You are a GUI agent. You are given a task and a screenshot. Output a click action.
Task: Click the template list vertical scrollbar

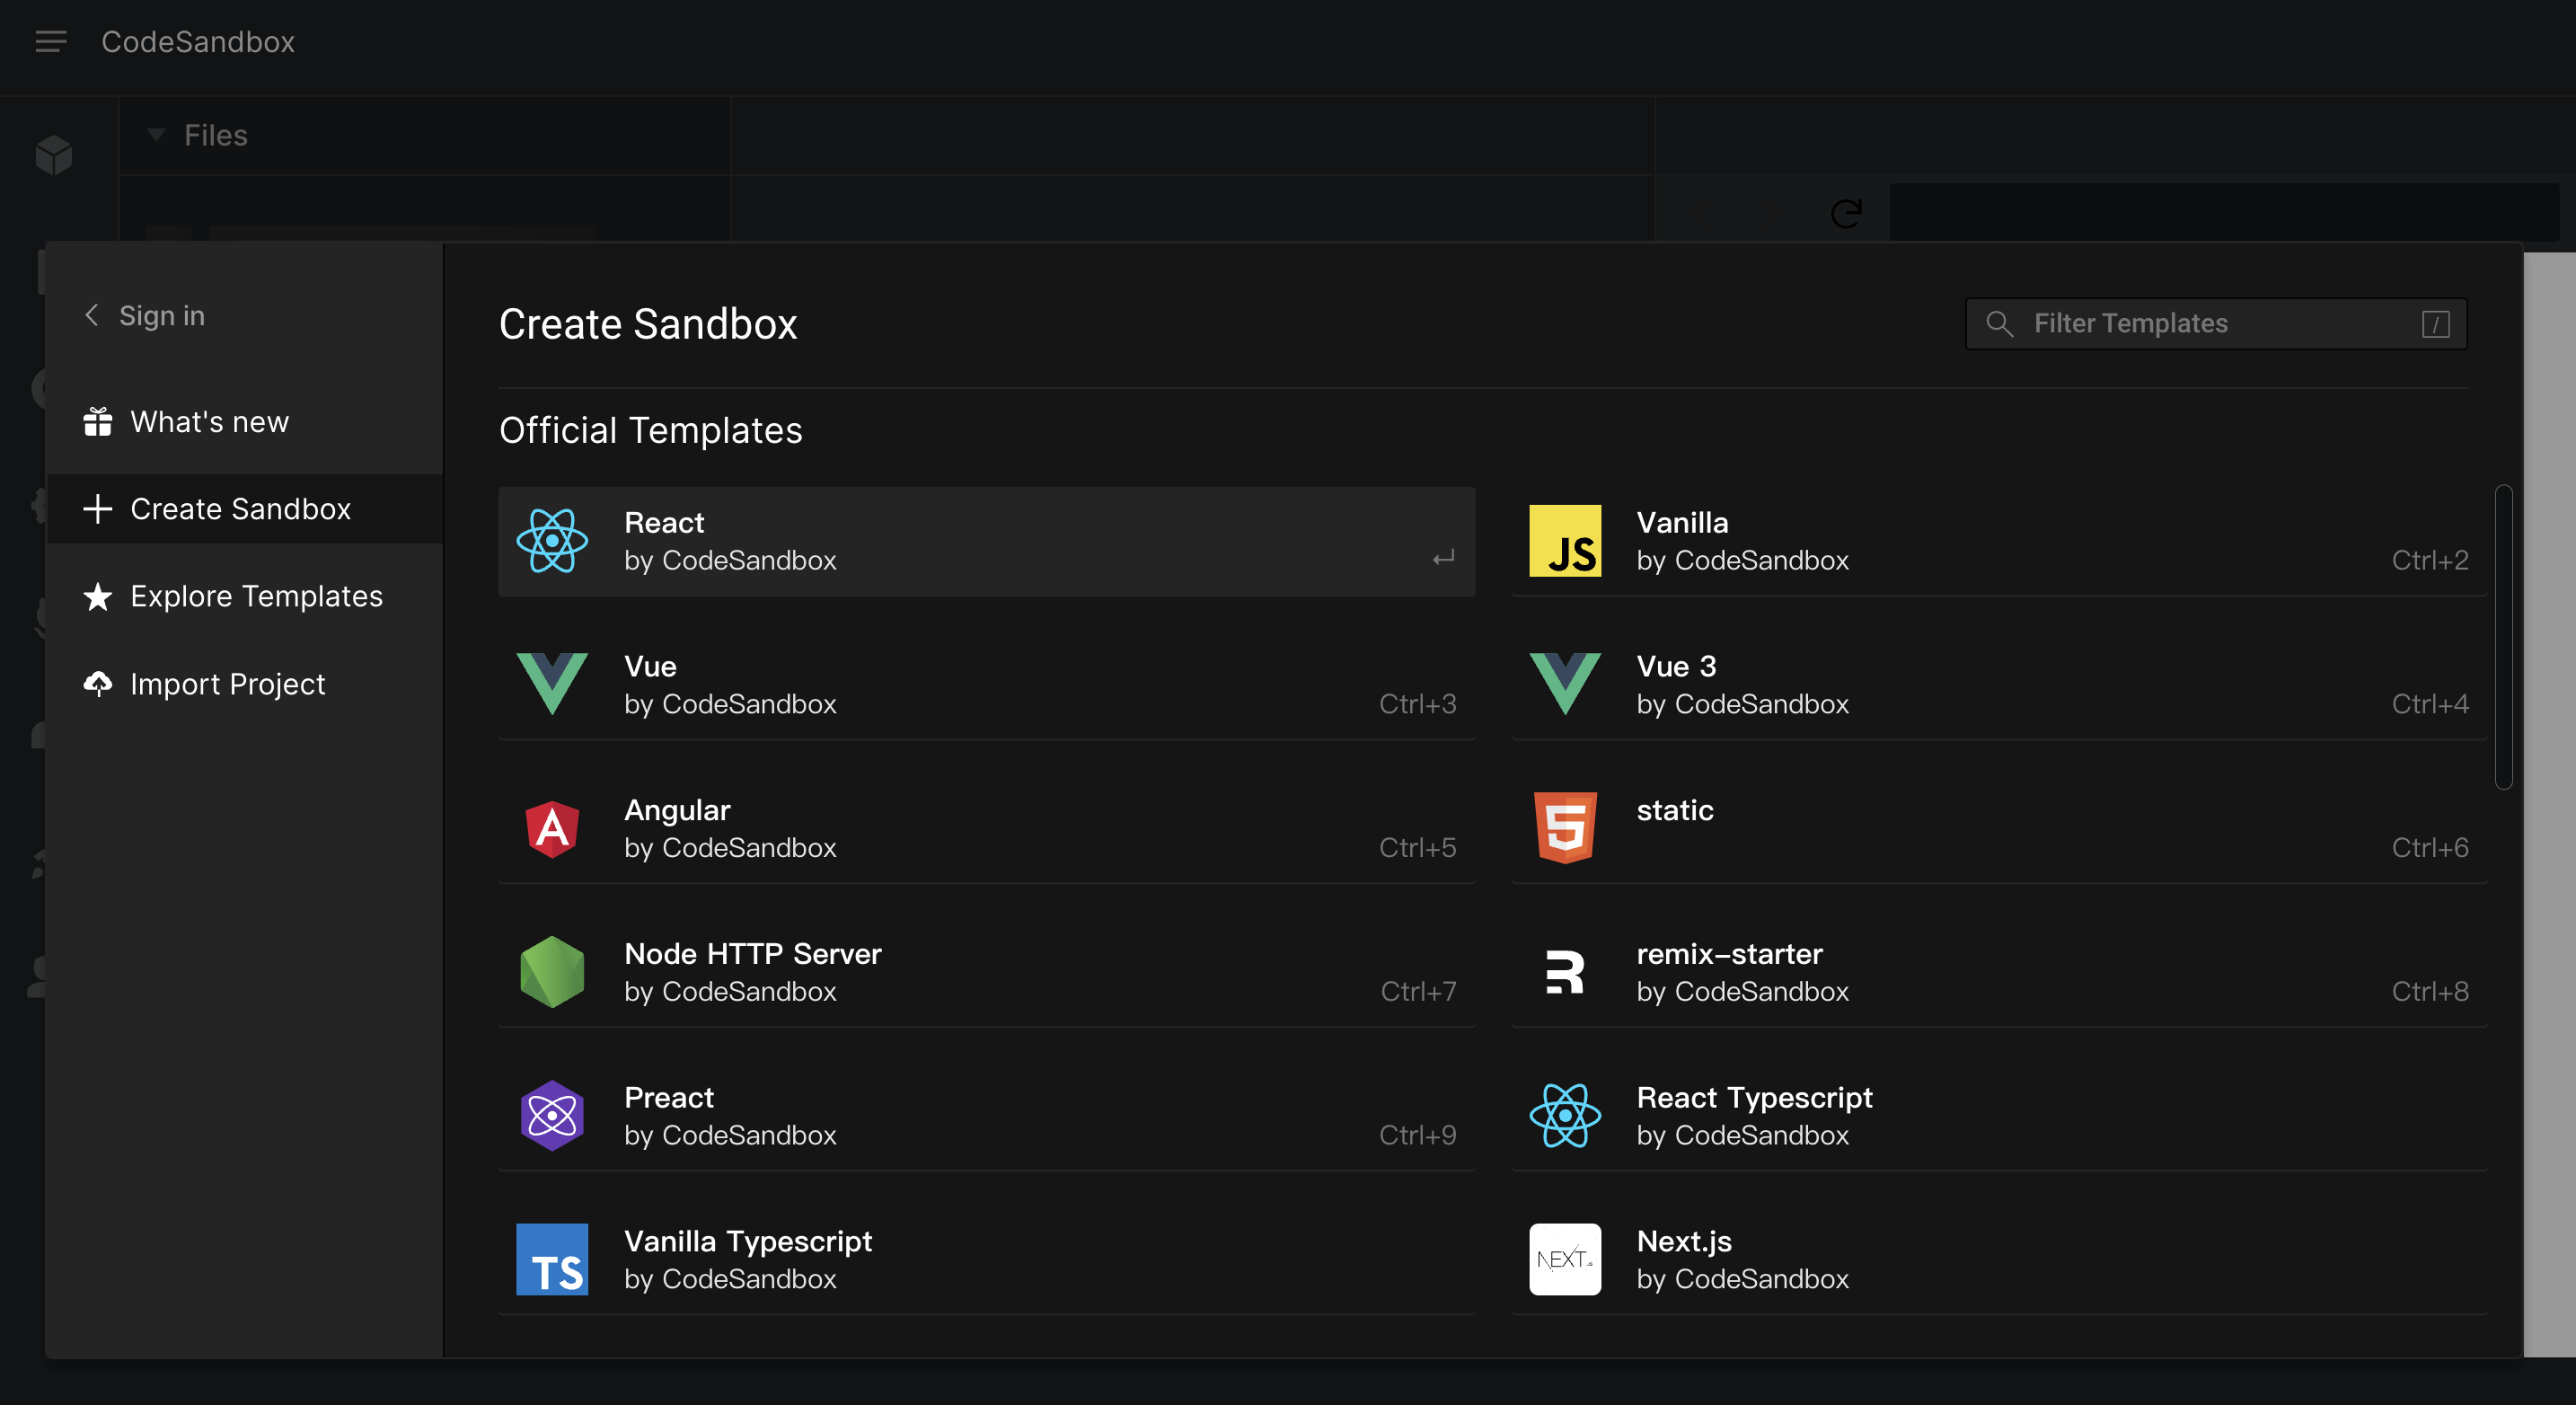(x=2503, y=636)
